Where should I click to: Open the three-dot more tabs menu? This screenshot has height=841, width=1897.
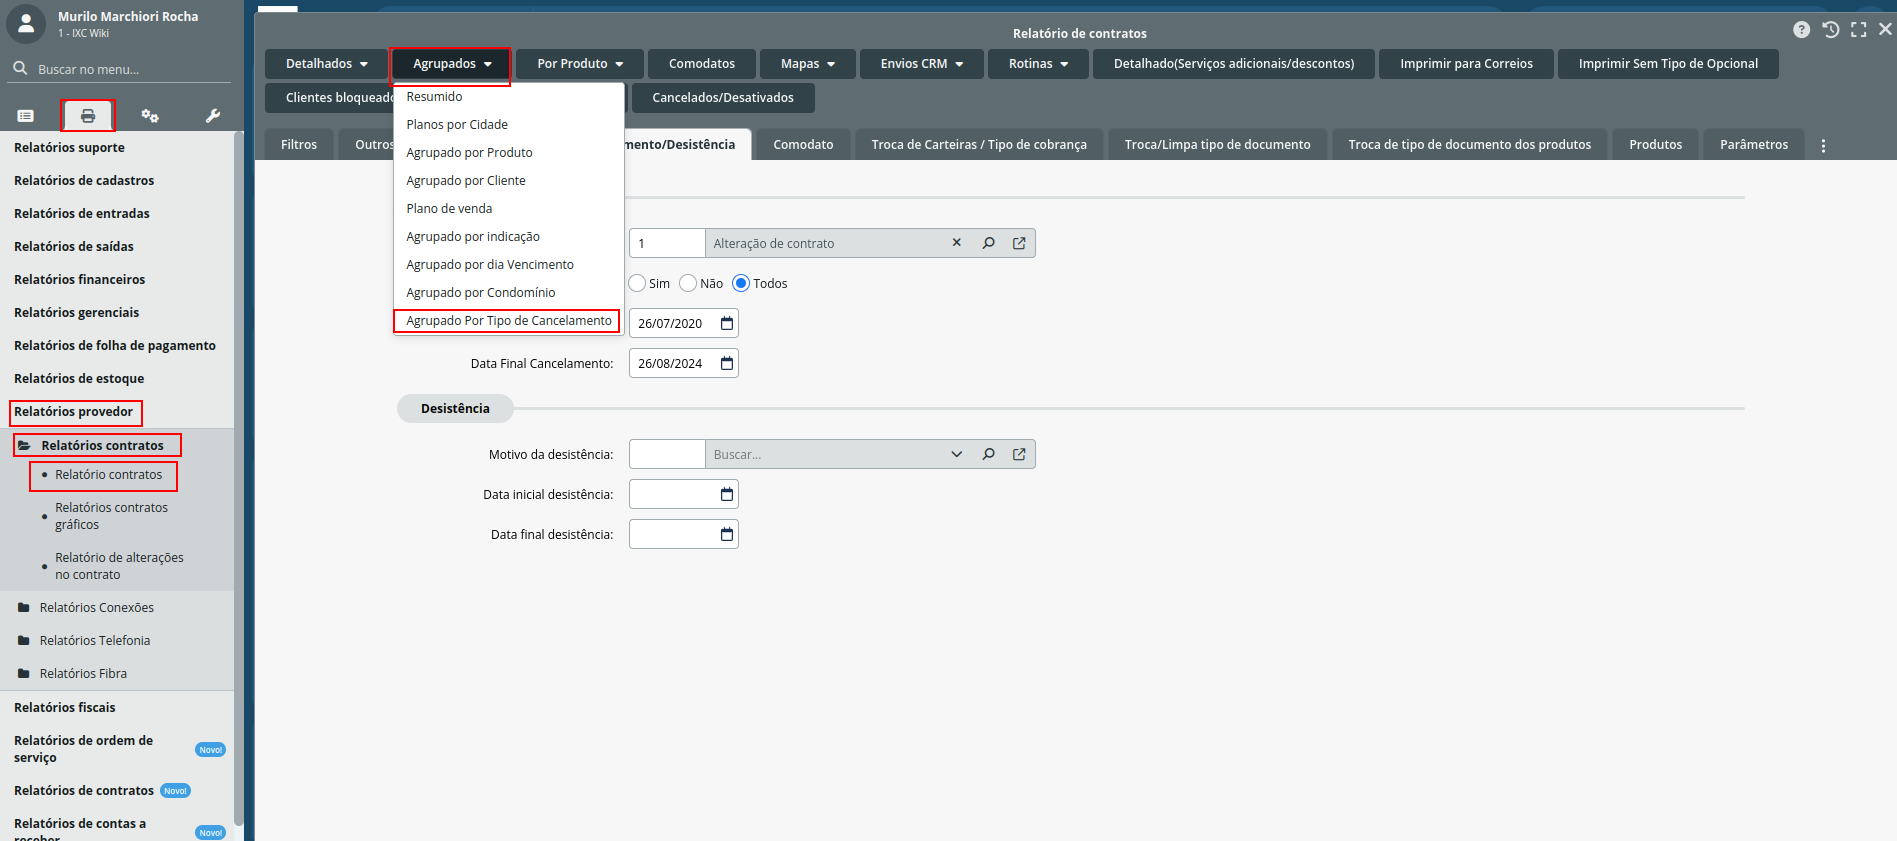pos(1823,146)
